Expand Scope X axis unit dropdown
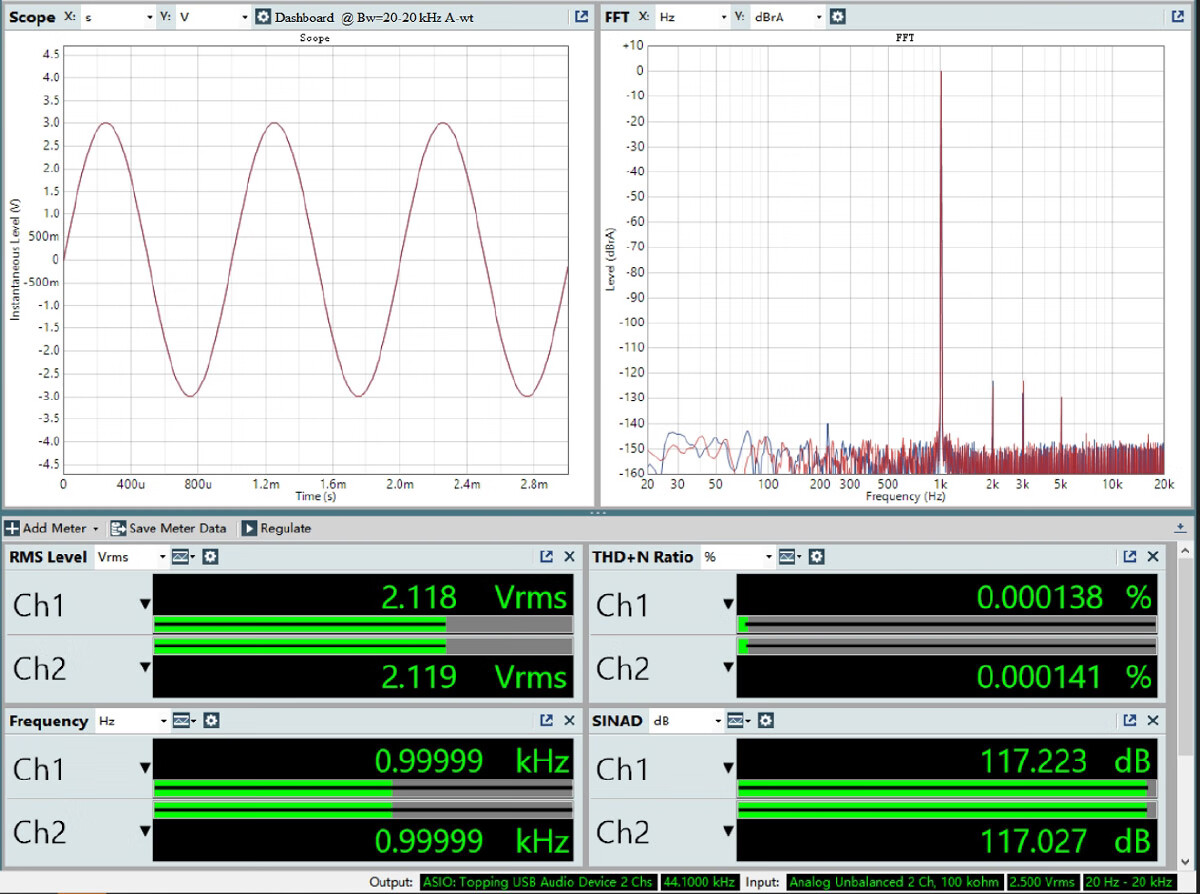This screenshot has height=894, width=1200. coord(149,17)
